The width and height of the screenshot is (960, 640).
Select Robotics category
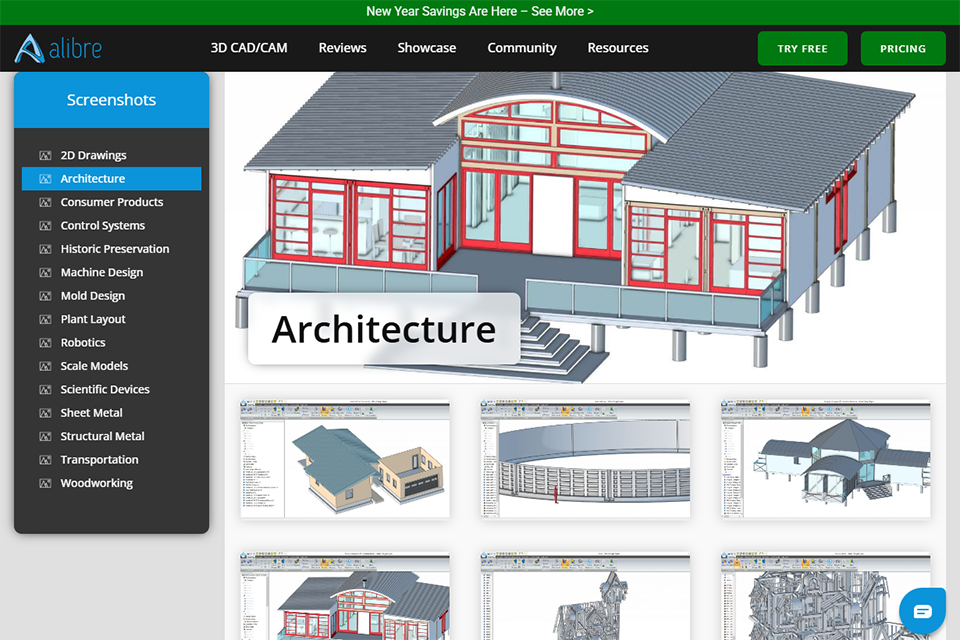tap(111, 343)
